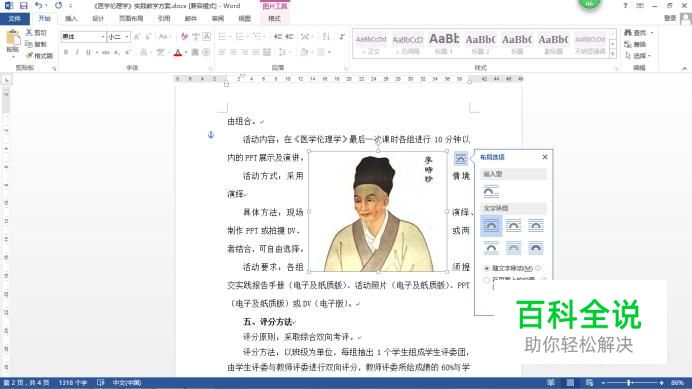The height and width of the screenshot is (389, 692).
Task: Click the Cut (剪切) button
Action: pos(36,33)
